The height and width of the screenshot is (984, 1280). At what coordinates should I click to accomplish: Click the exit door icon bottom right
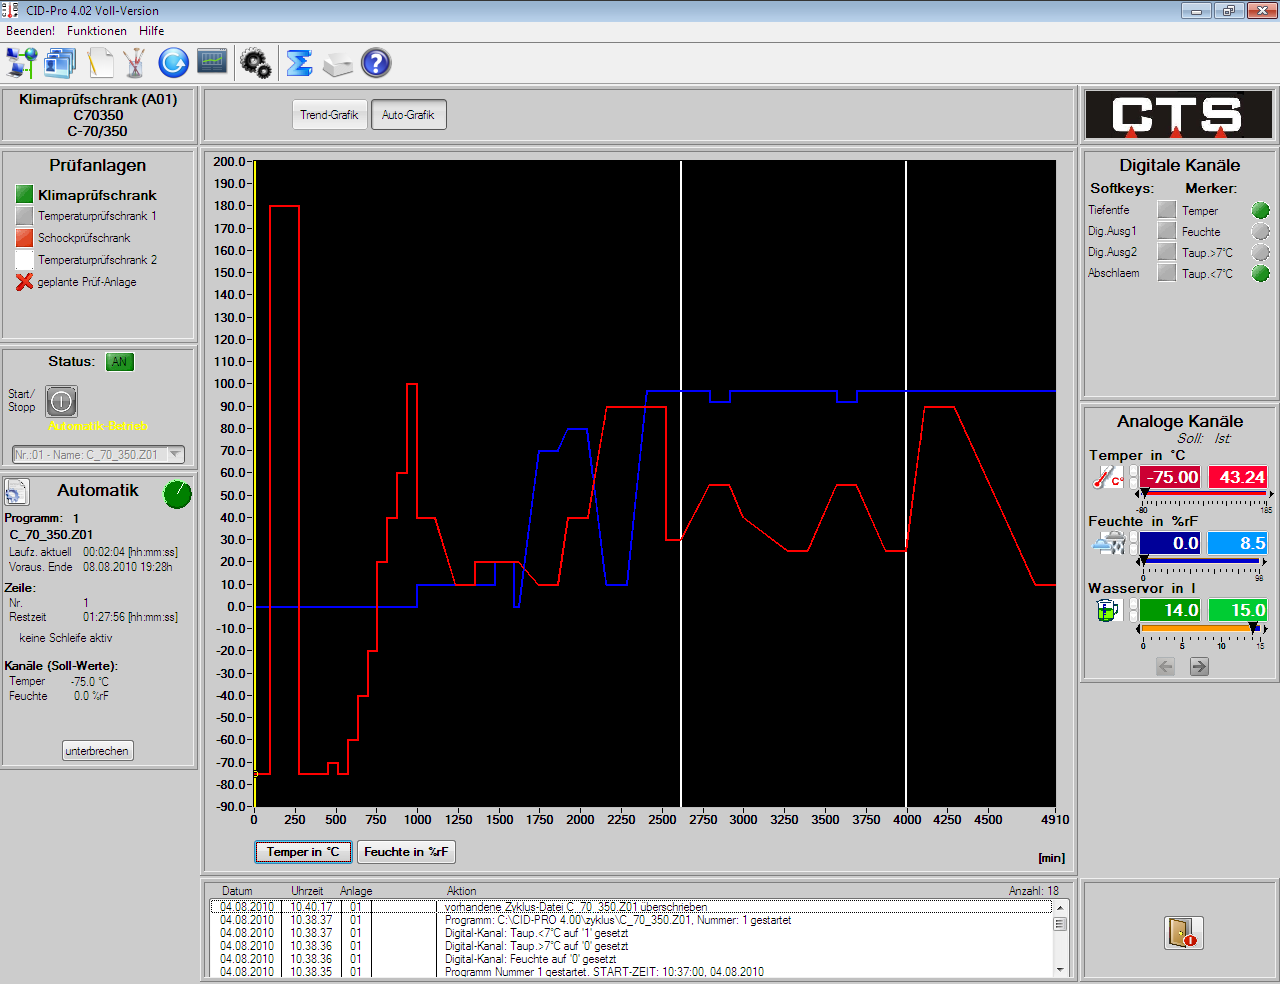(1184, 932)
